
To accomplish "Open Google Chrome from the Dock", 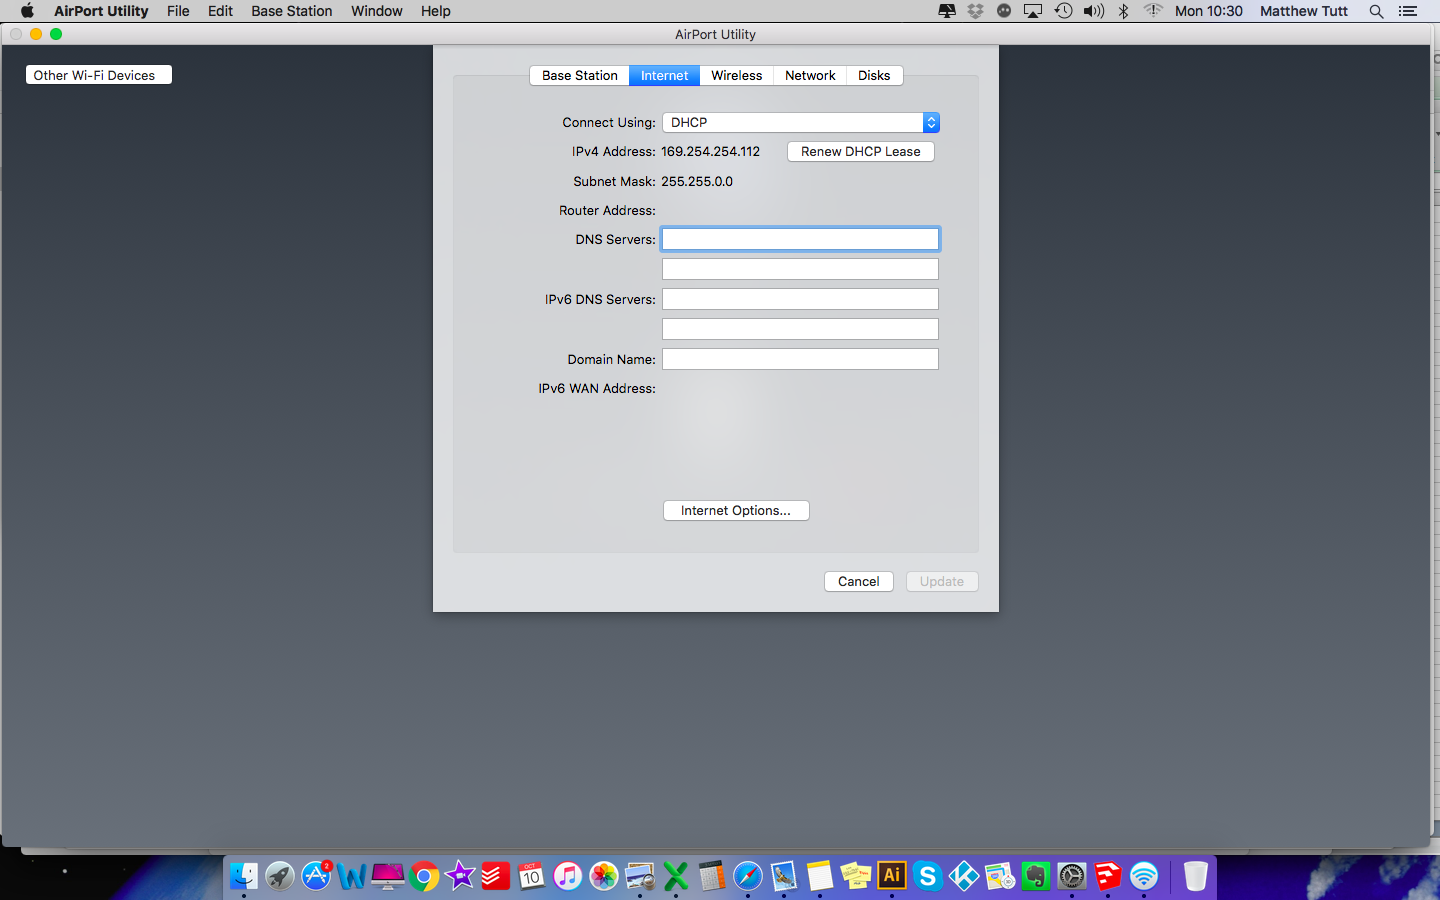I will 424,877.
